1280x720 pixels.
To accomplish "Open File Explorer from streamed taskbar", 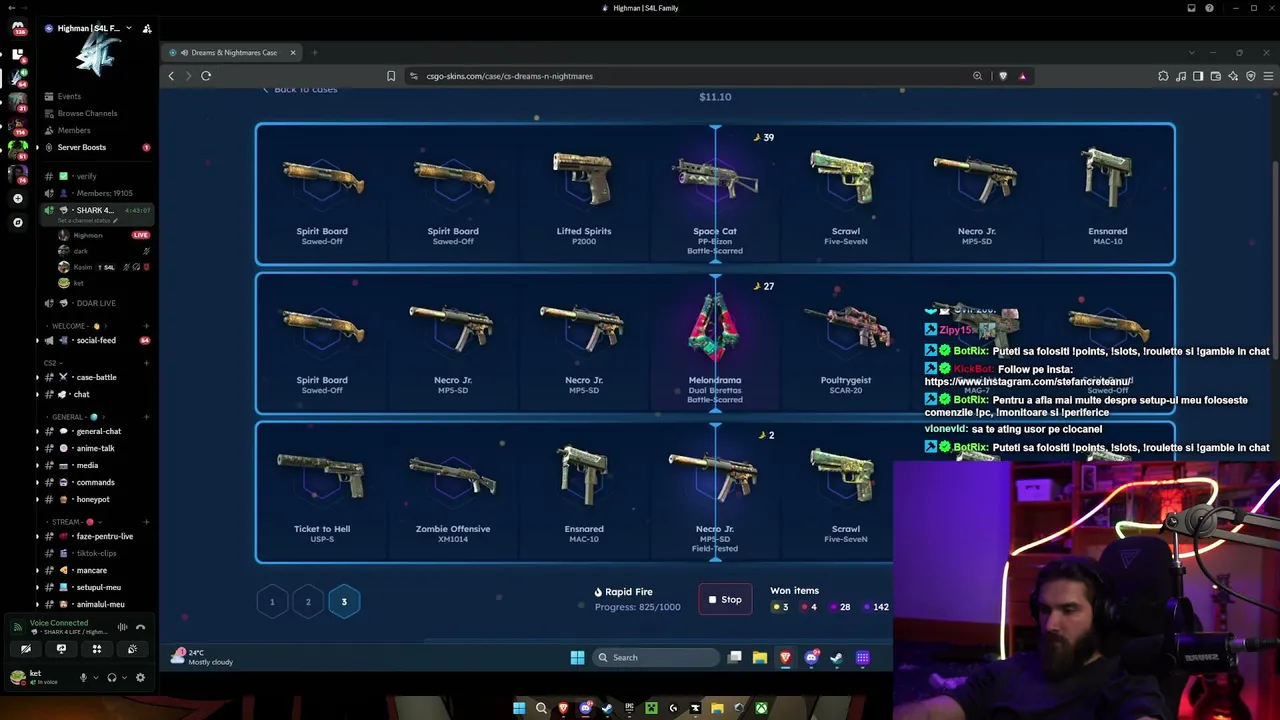I will point(760,657).
